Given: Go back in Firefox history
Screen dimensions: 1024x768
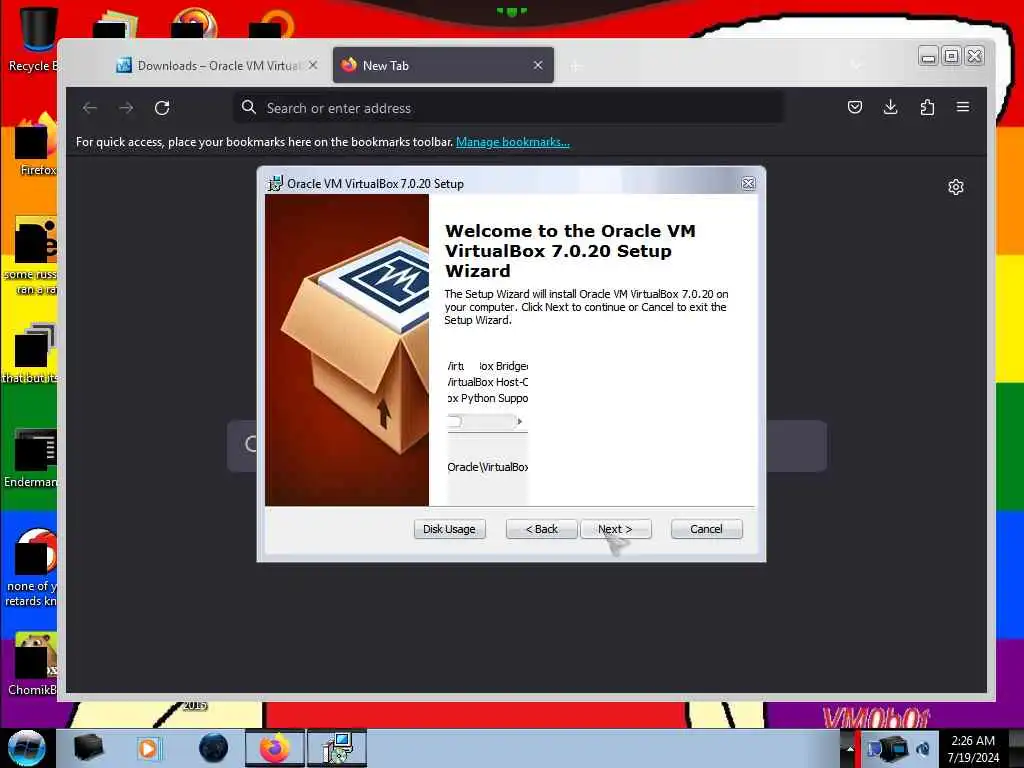Looking at the screenshot, I should click(x=89, y=108).
